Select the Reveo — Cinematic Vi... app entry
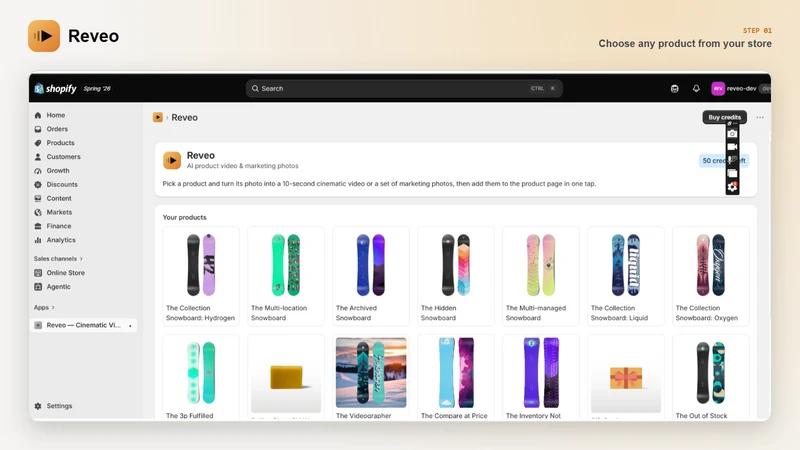This screenshot has height=450, width=800. tap(84, 325)
